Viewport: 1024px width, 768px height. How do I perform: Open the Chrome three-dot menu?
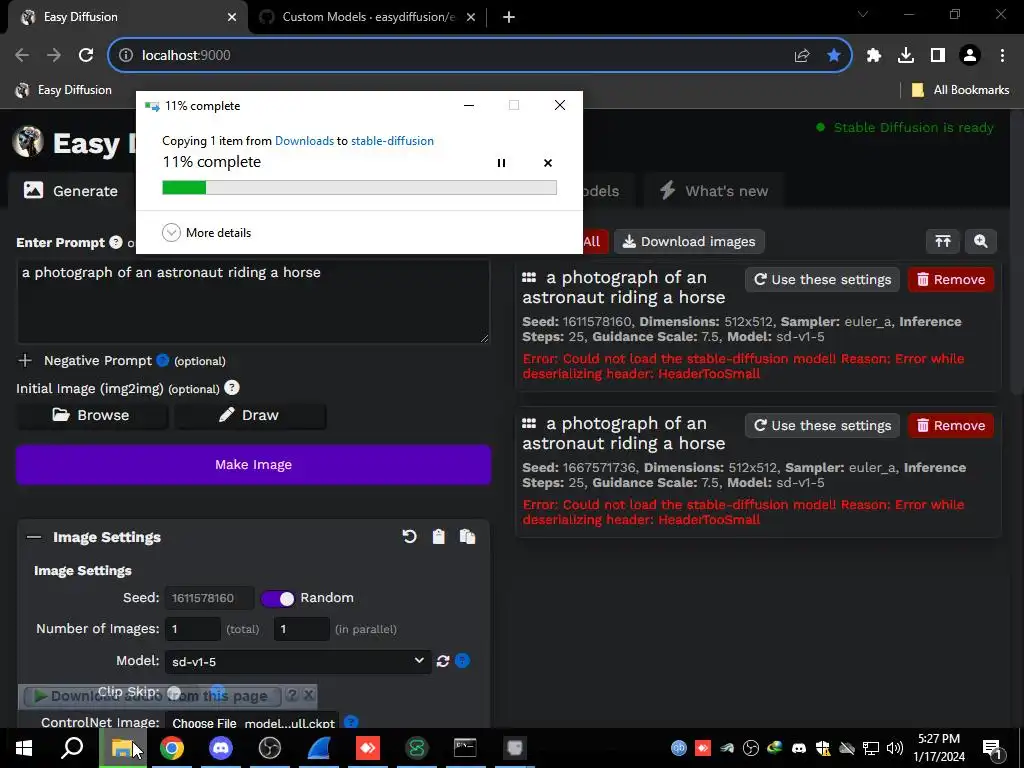pyautogui.click(x=1002, y=56)
